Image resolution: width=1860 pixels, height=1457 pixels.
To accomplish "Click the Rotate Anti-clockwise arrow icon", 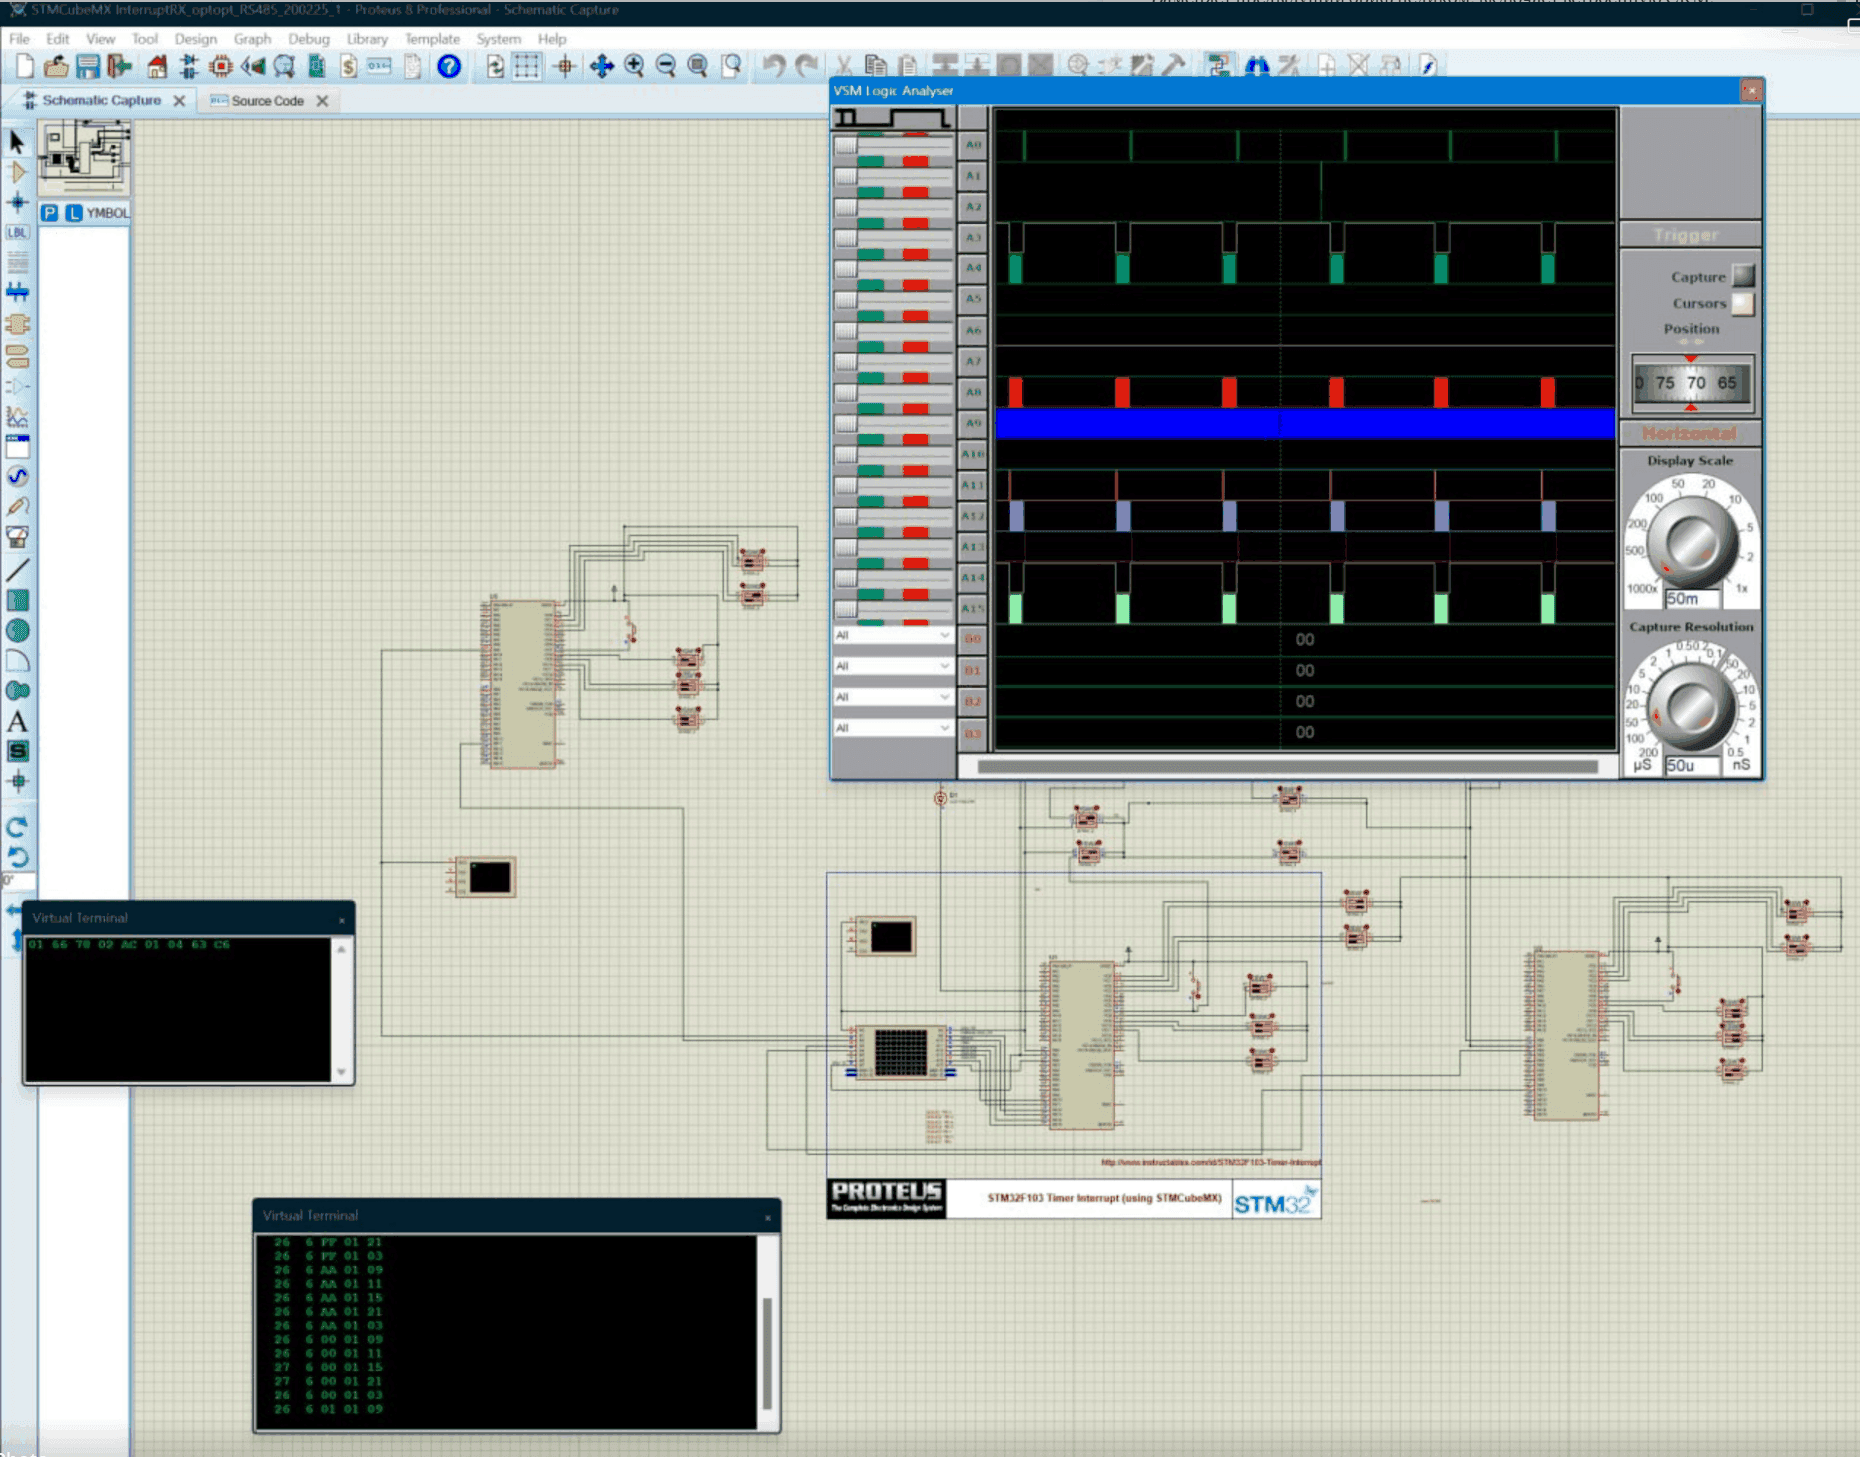I will [17, 857].
